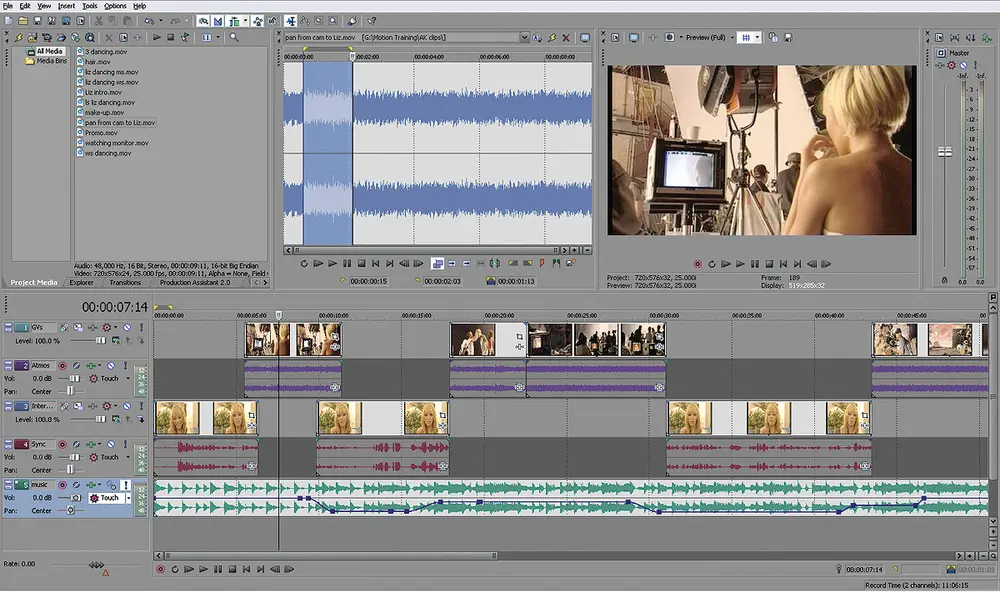Open Track FX on the GVs track

(x=64, y=327)
